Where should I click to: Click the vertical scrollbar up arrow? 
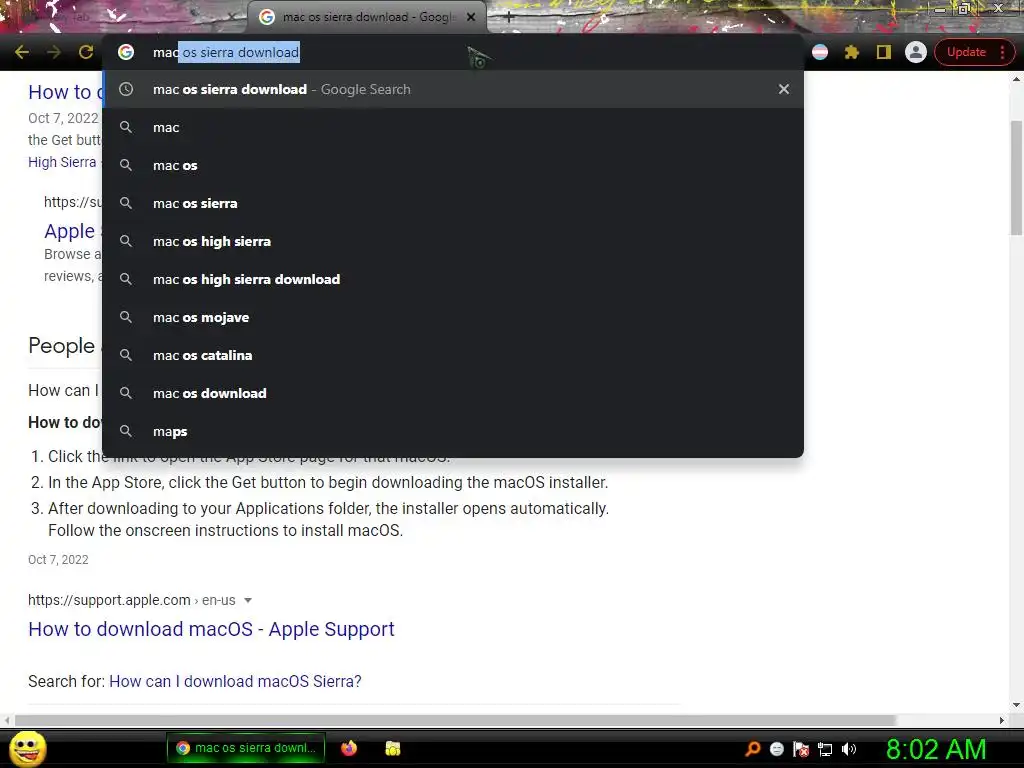coord(1016,79)
